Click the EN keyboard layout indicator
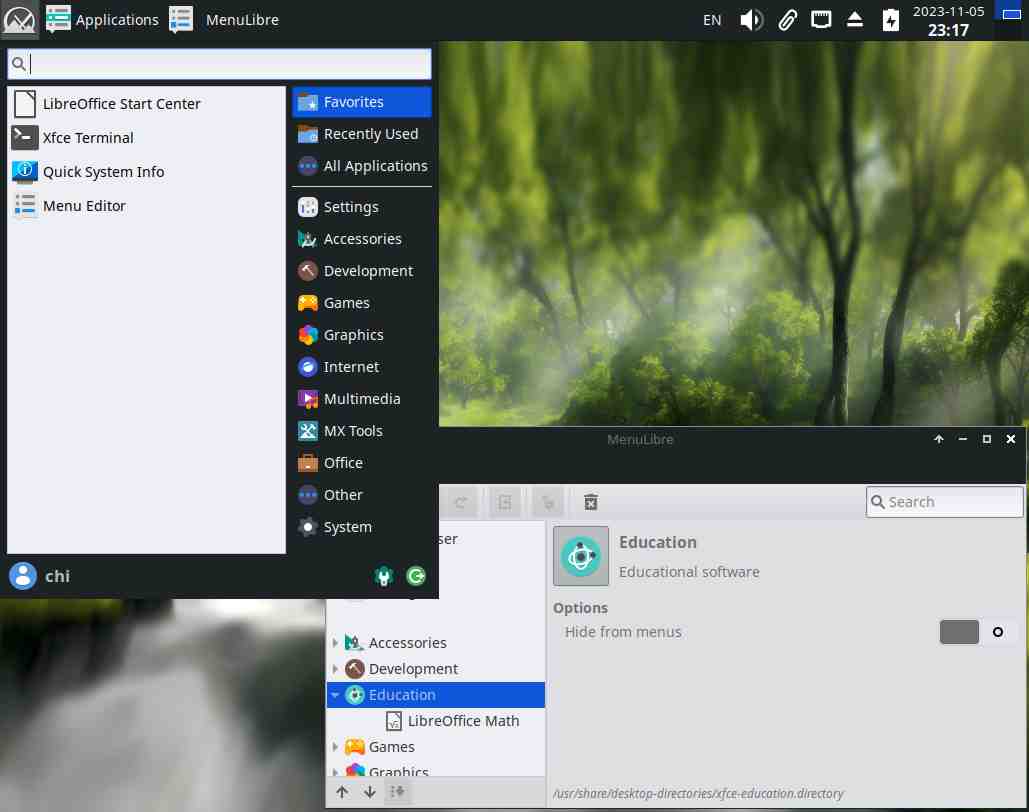The width and height of the screenshot is (1029, 812). [x=712, y=20]
